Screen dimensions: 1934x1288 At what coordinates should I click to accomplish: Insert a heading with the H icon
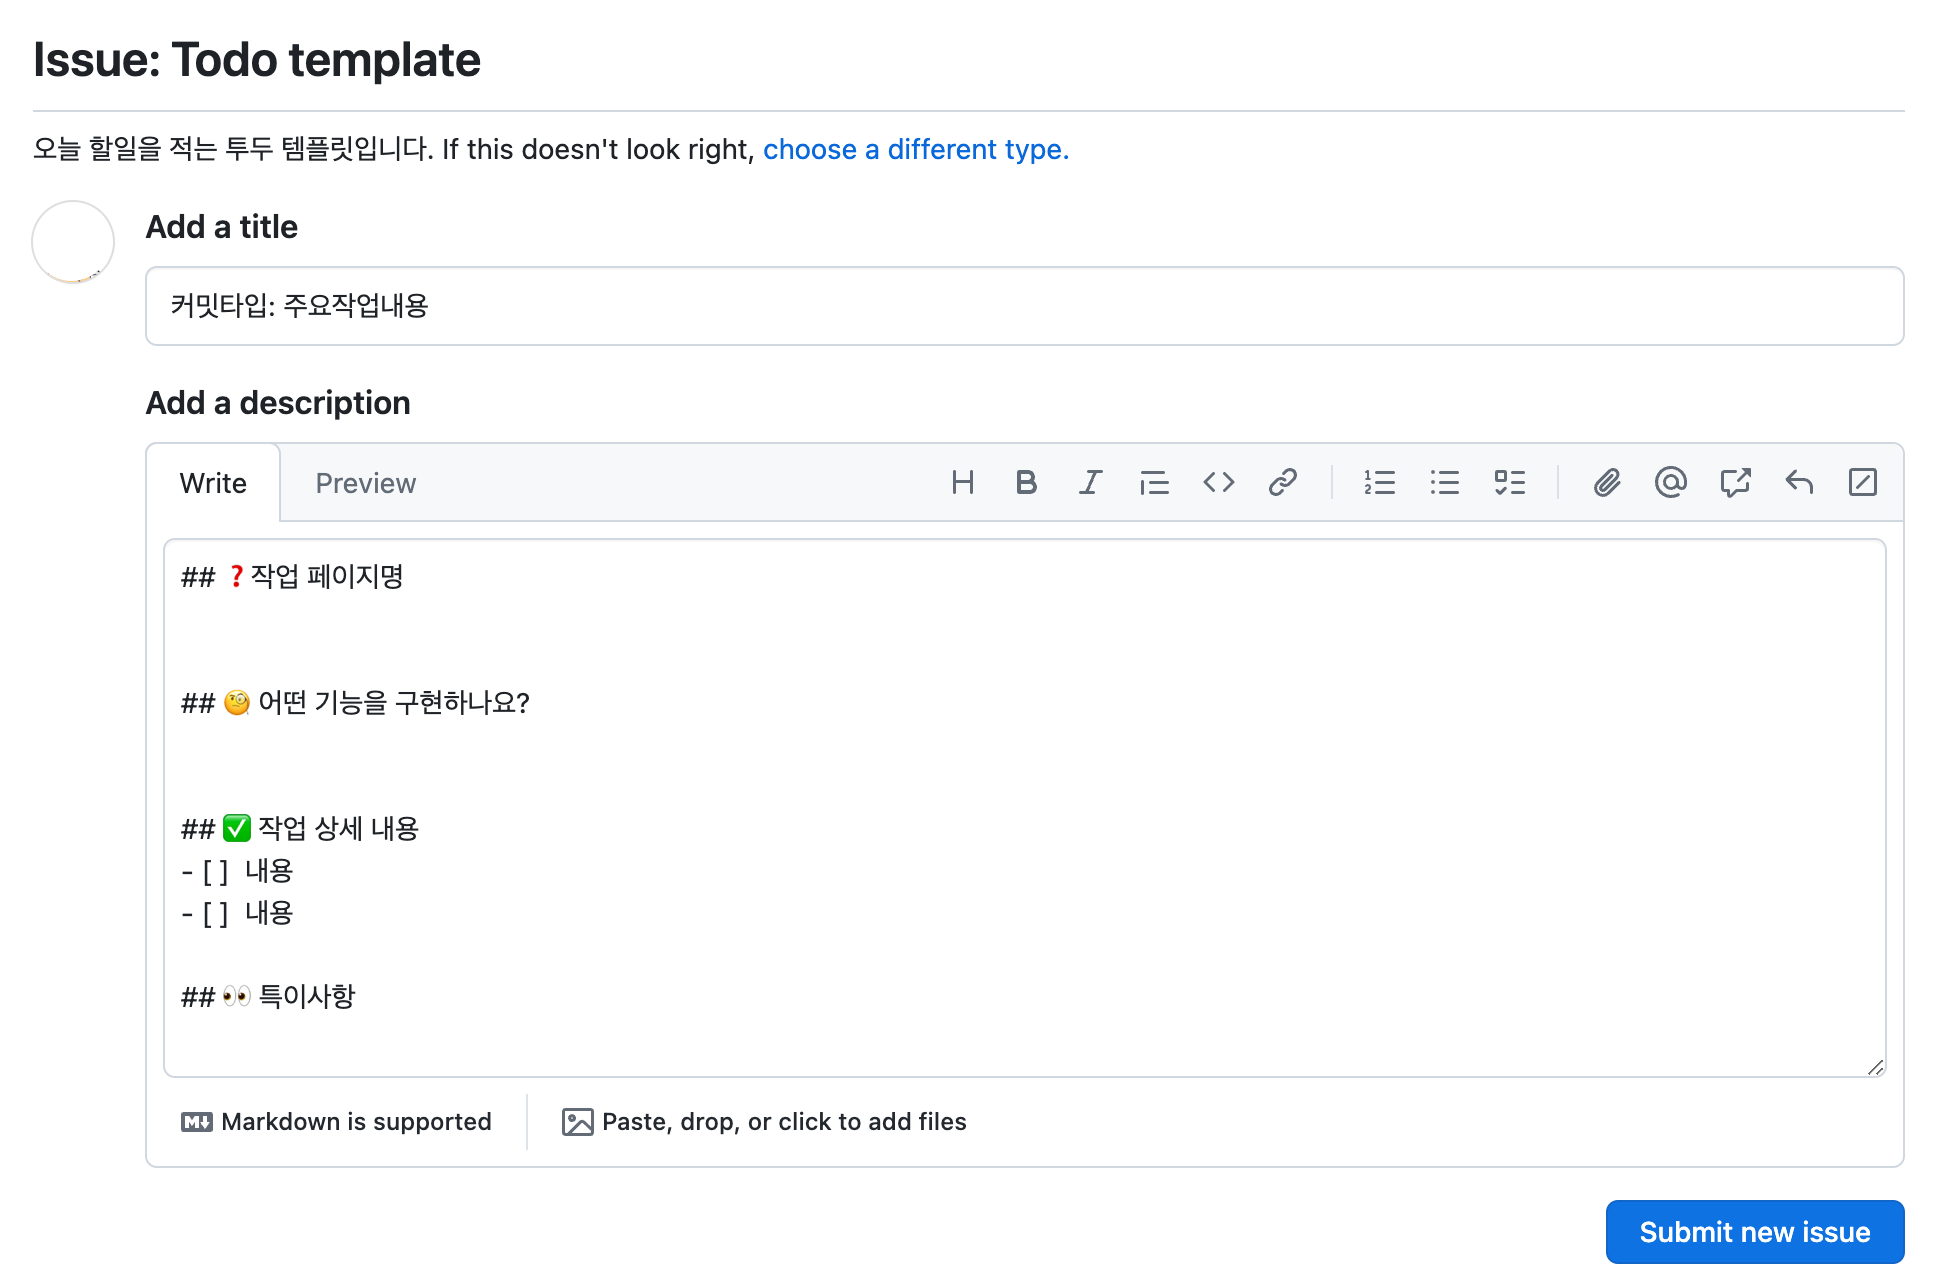[x=962, y=483]
